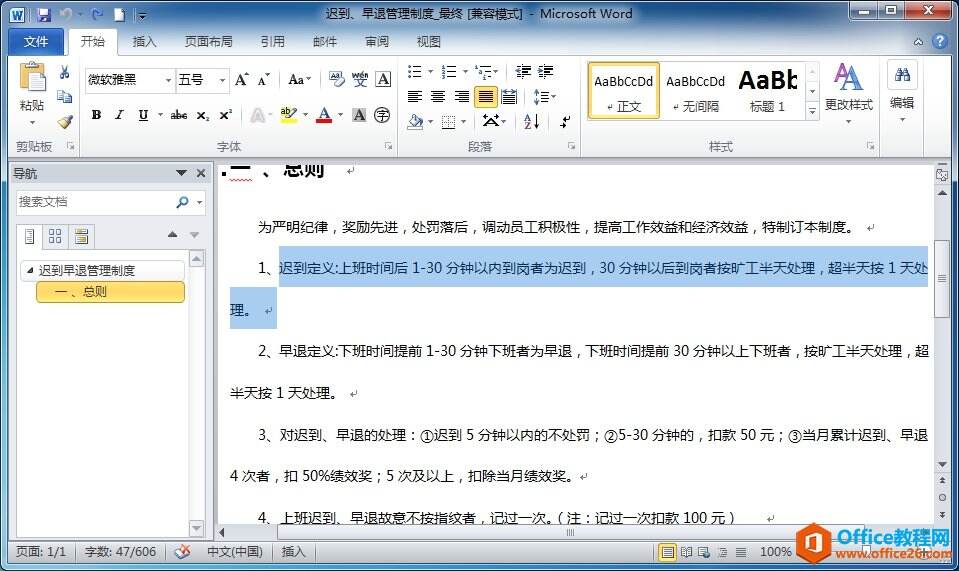Switch to View (视图) tab
Image resolution: width=959 pixels, height=571 pixels.
tap(429, 41)
